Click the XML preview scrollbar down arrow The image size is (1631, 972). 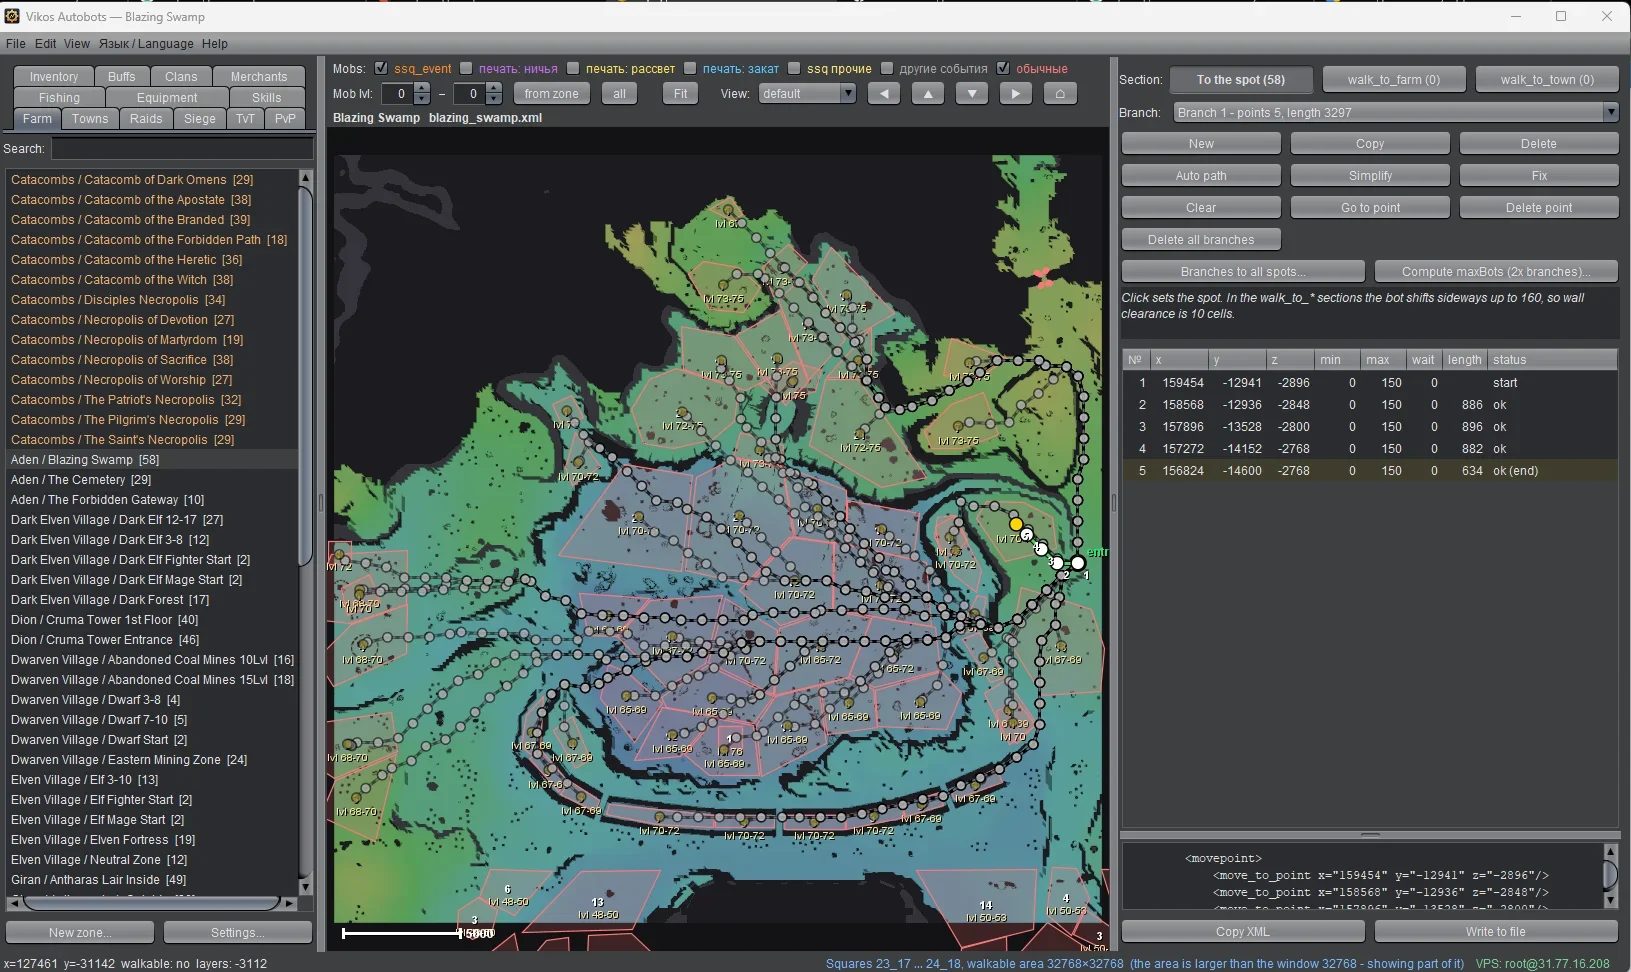[x=1610, y=900]
